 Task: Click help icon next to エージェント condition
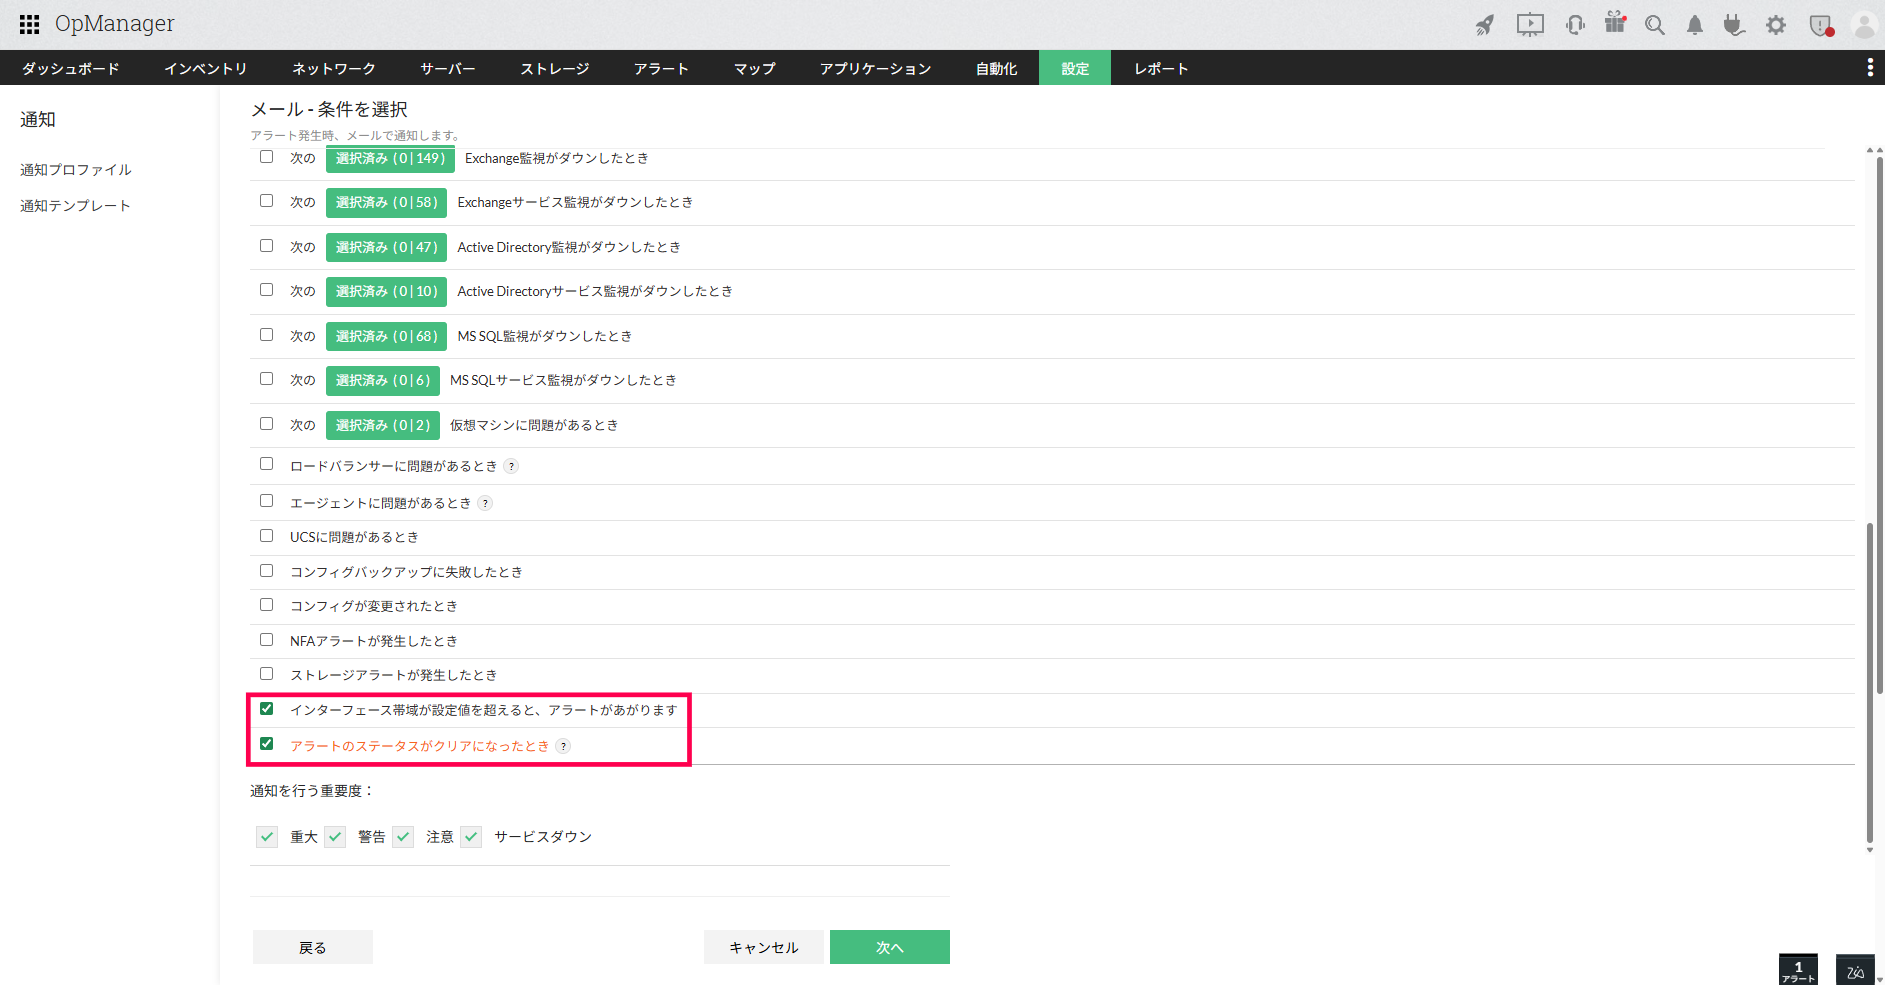tap(485, 503)
